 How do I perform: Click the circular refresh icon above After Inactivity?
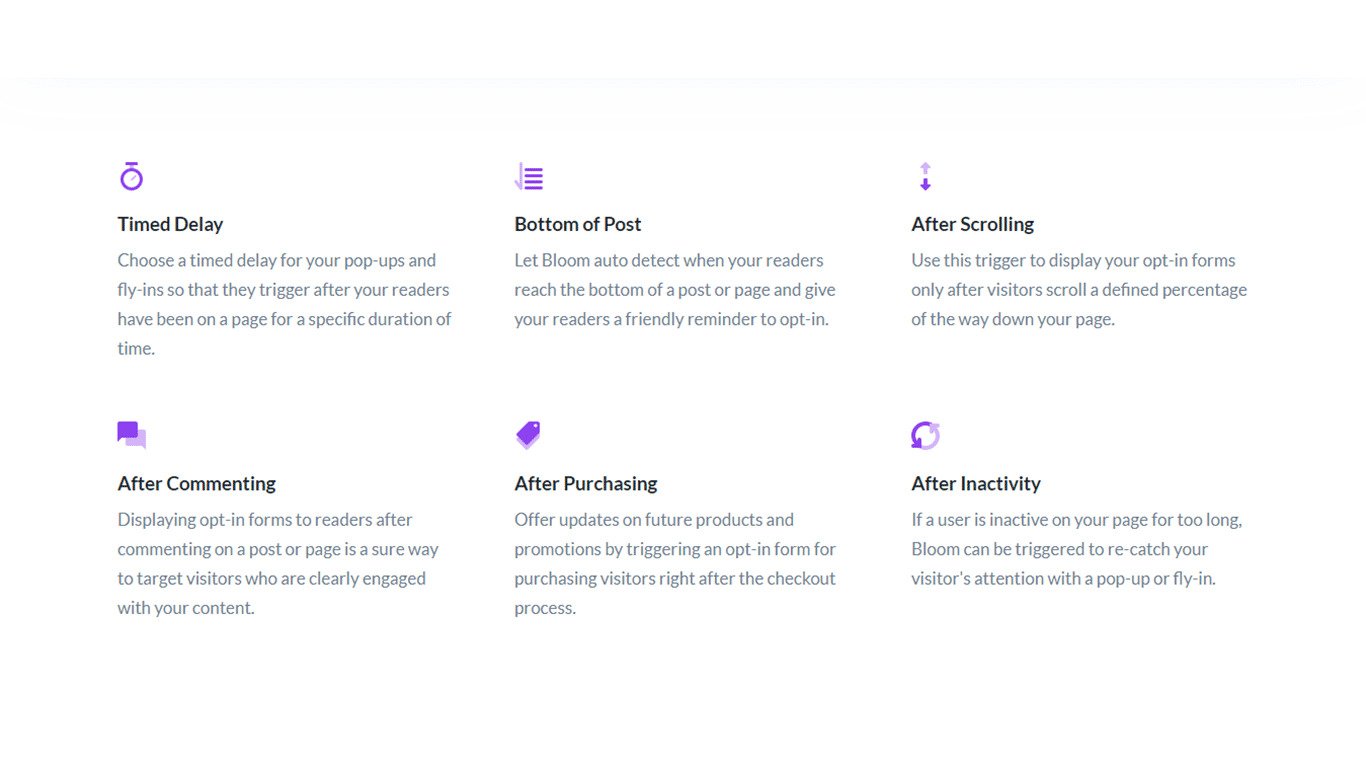tap(925, 435)
